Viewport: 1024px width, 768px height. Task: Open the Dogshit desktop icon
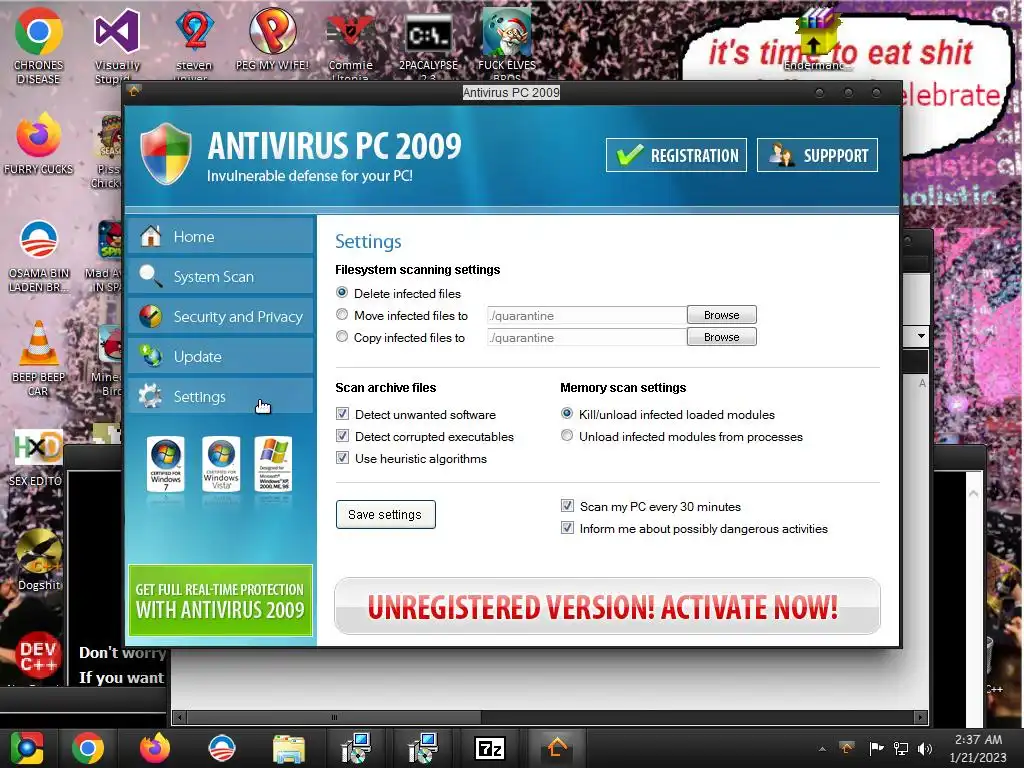tap(39, 560)
